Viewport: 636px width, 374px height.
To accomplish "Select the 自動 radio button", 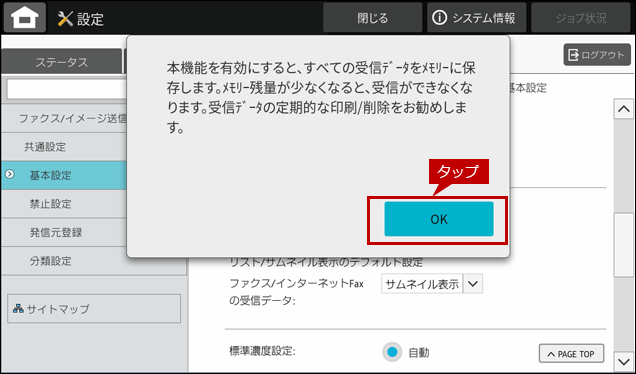I will point(392,352).
